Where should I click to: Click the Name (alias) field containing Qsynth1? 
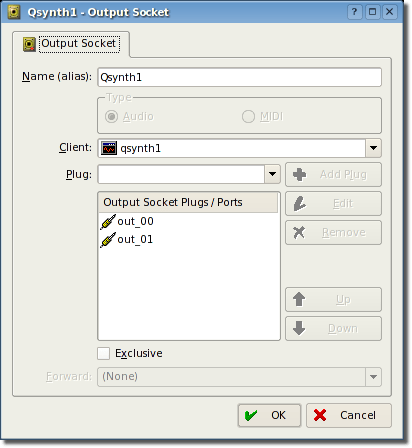[x=239, y=77]
